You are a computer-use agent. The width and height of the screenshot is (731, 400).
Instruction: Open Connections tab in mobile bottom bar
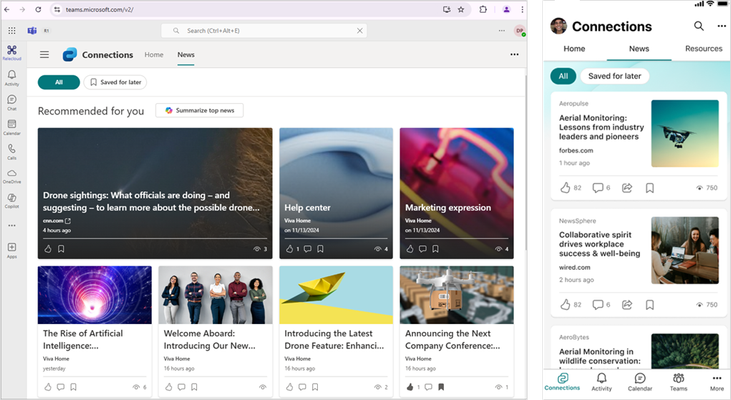[x=562, y=382]
